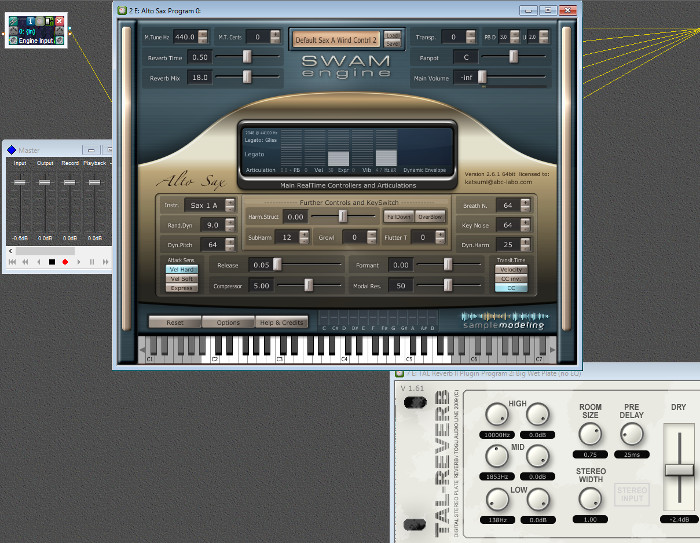700x543 pixels.
Task: Toggle the FallDown keyswitch button
Action: [x=399, y=217]
